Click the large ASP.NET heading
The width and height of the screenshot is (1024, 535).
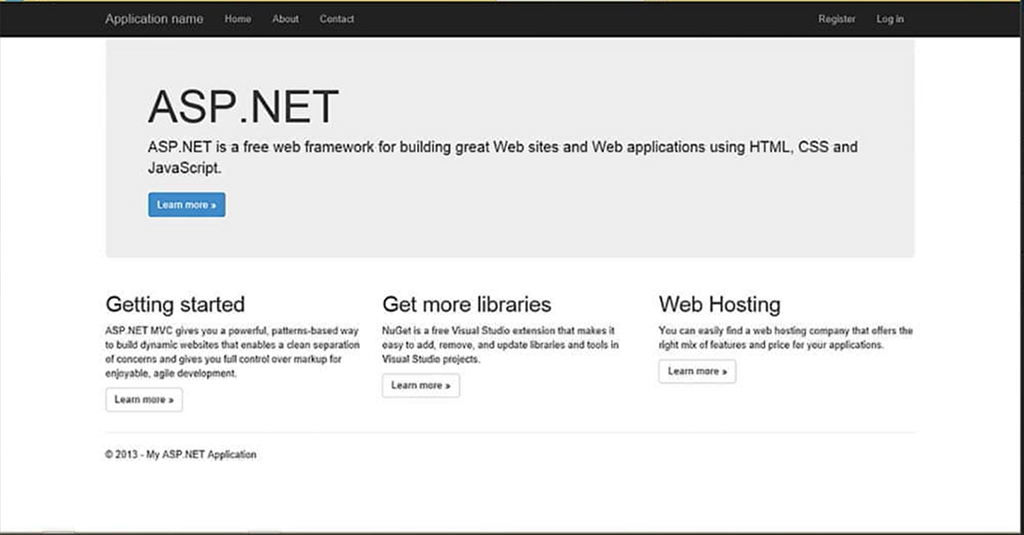(243, 106)
